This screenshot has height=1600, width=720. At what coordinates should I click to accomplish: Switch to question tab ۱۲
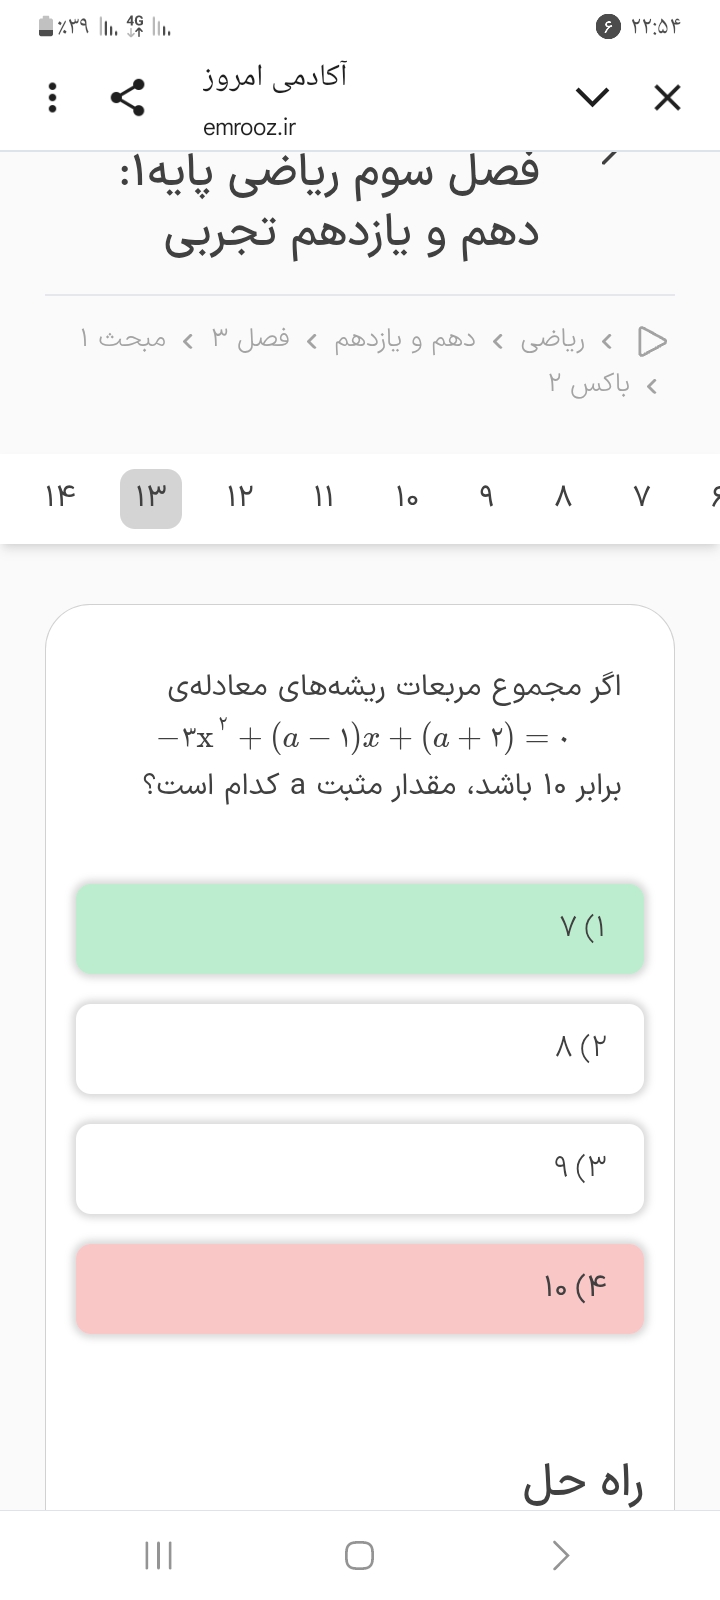pos(240,497)
